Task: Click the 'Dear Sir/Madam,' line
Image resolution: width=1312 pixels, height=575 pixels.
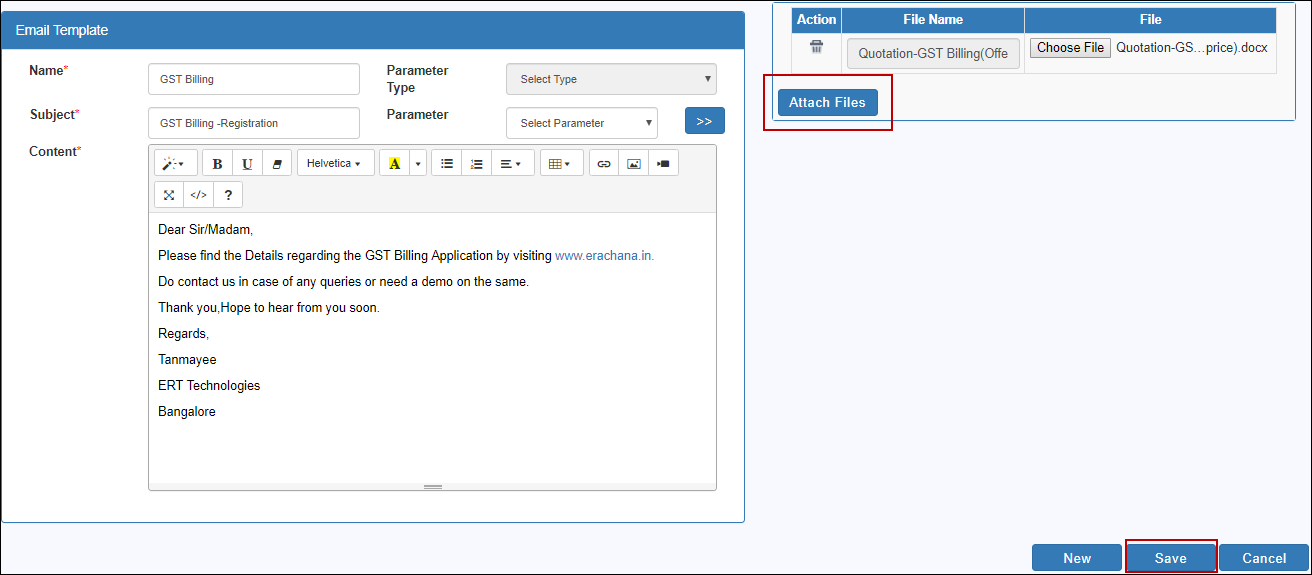Action: coord(206,230)
